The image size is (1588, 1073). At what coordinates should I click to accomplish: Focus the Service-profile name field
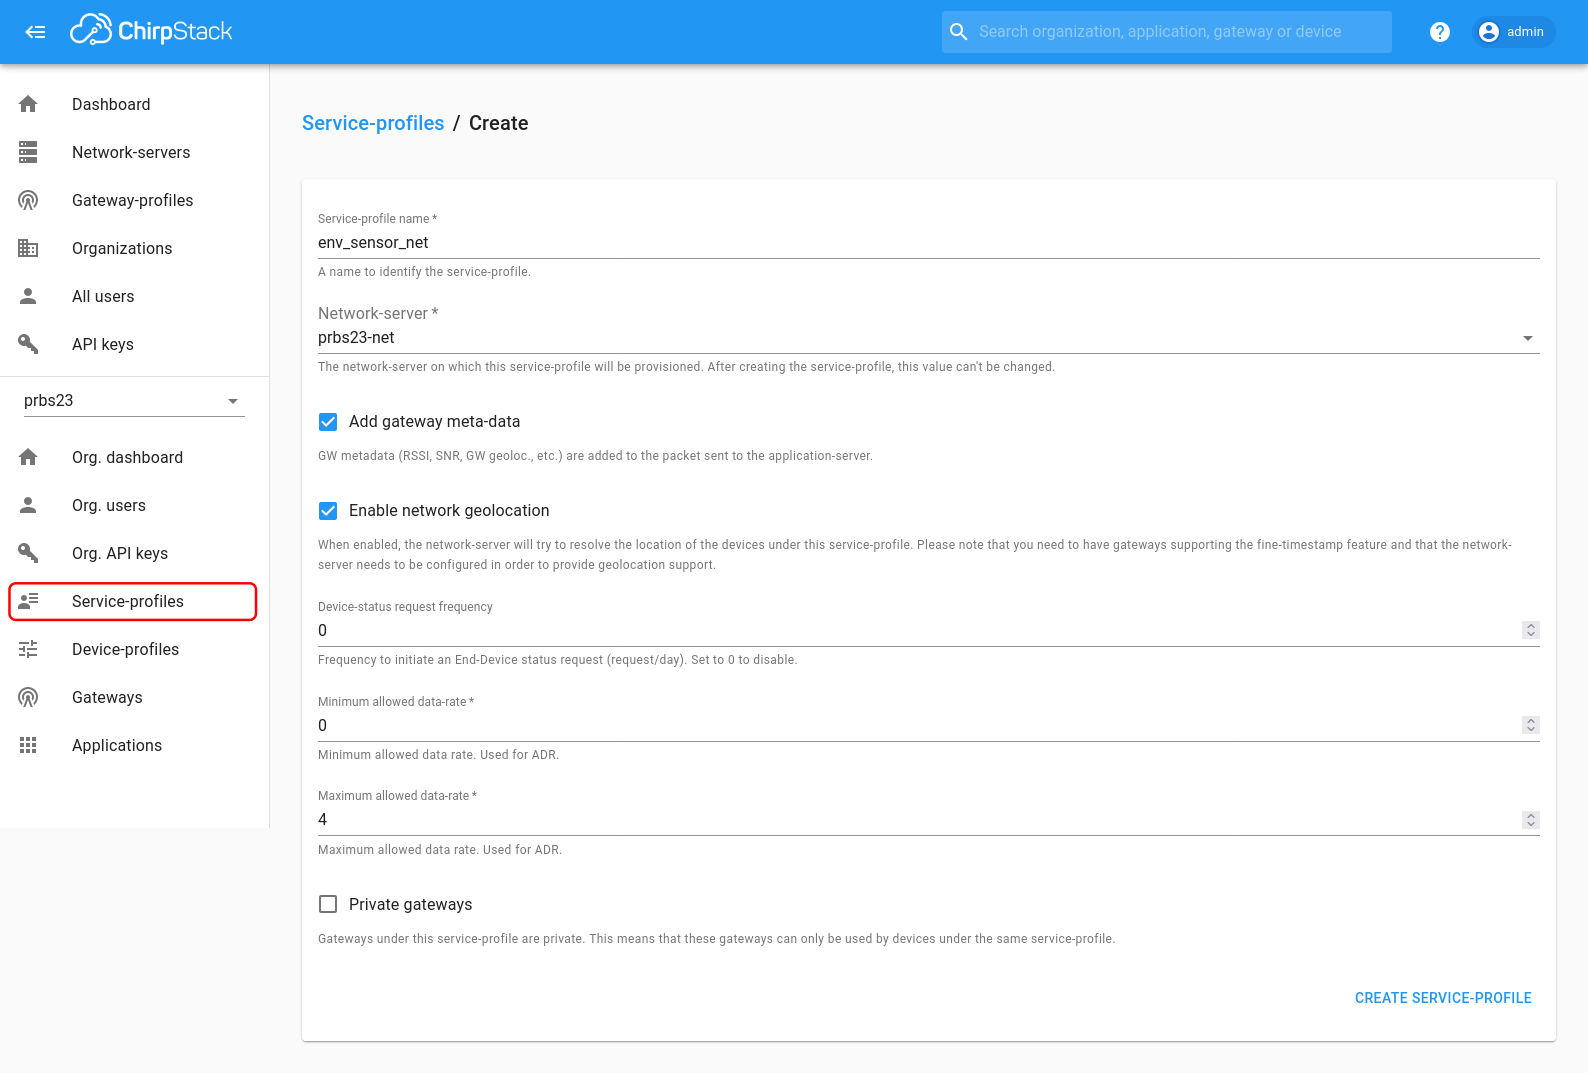click(928, 243)
